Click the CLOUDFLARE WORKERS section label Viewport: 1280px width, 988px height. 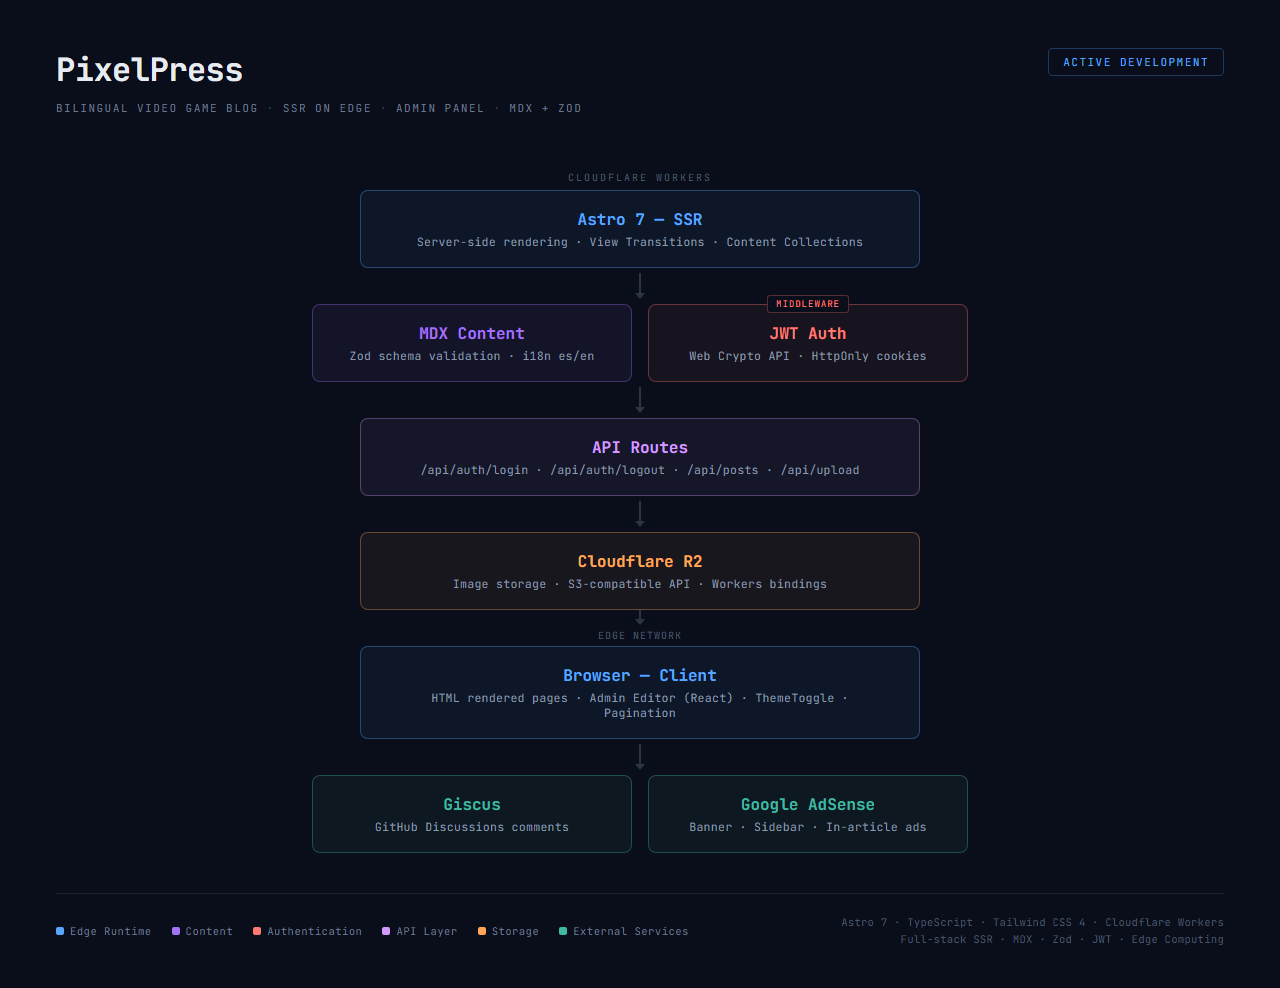(x=640, y=178)
